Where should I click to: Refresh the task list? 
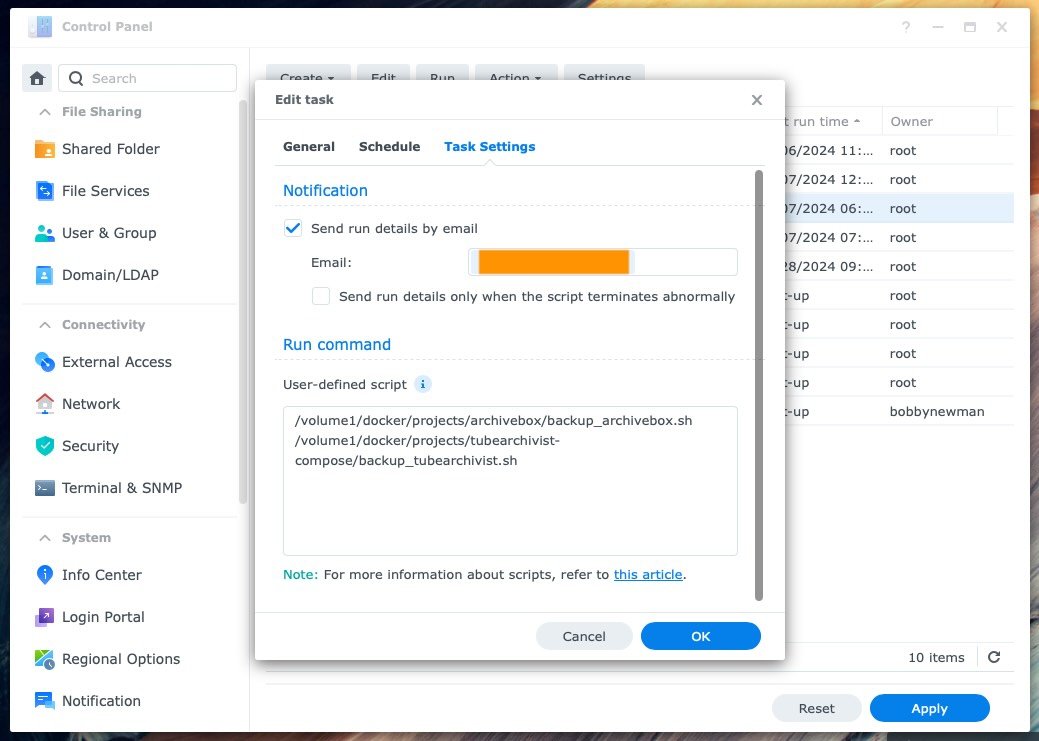click(x=994, y=657)
